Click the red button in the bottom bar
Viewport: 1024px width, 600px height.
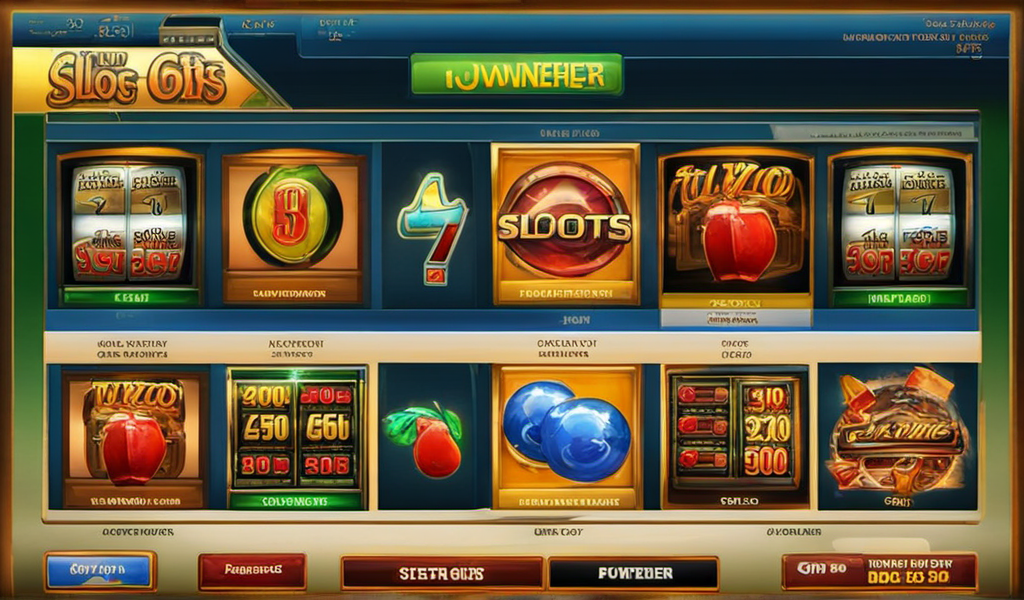[x=252, y=571]
